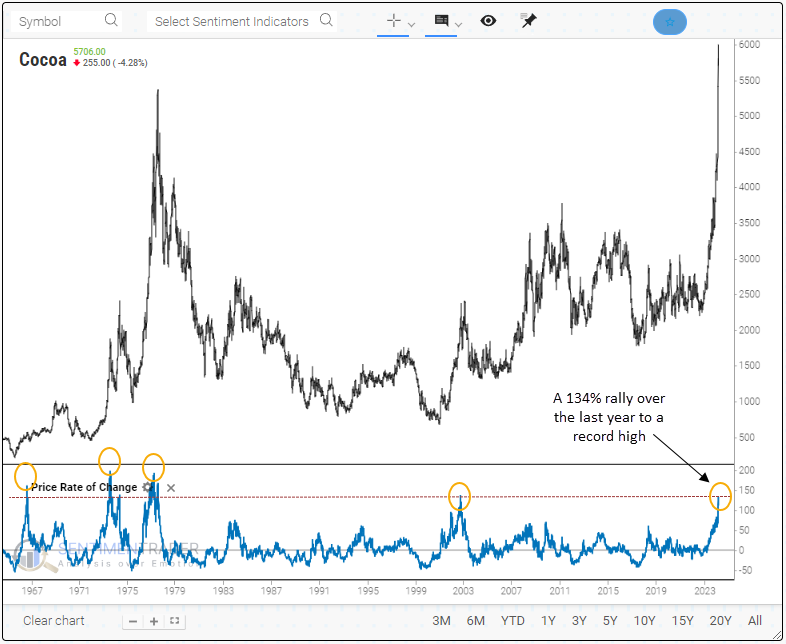Select the 10Y time range
The width and height of the screenshot is (786, 644).
[x=644, y=620]
